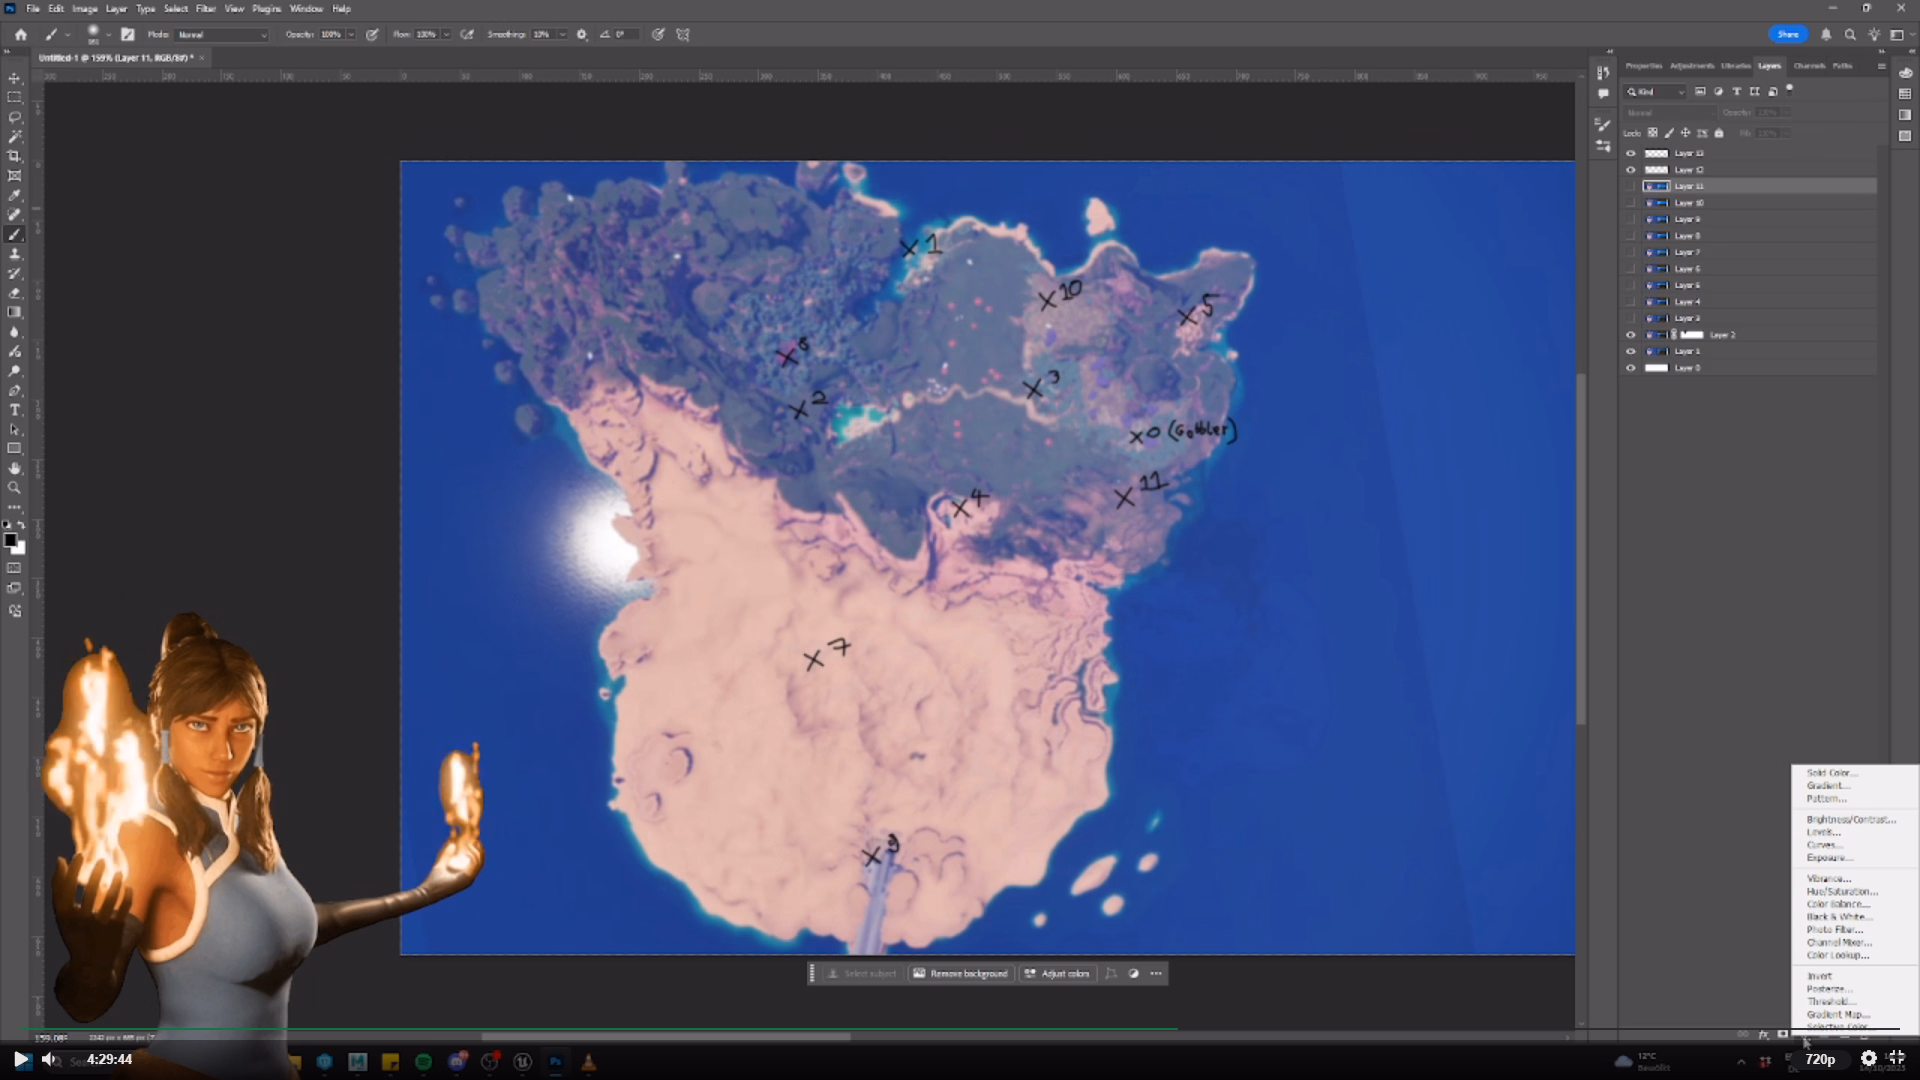Select the Eraser tool
Image resolution: width=1920 pixels, height=1080 pixels.
pyautogui.click(x=14, y=293)
